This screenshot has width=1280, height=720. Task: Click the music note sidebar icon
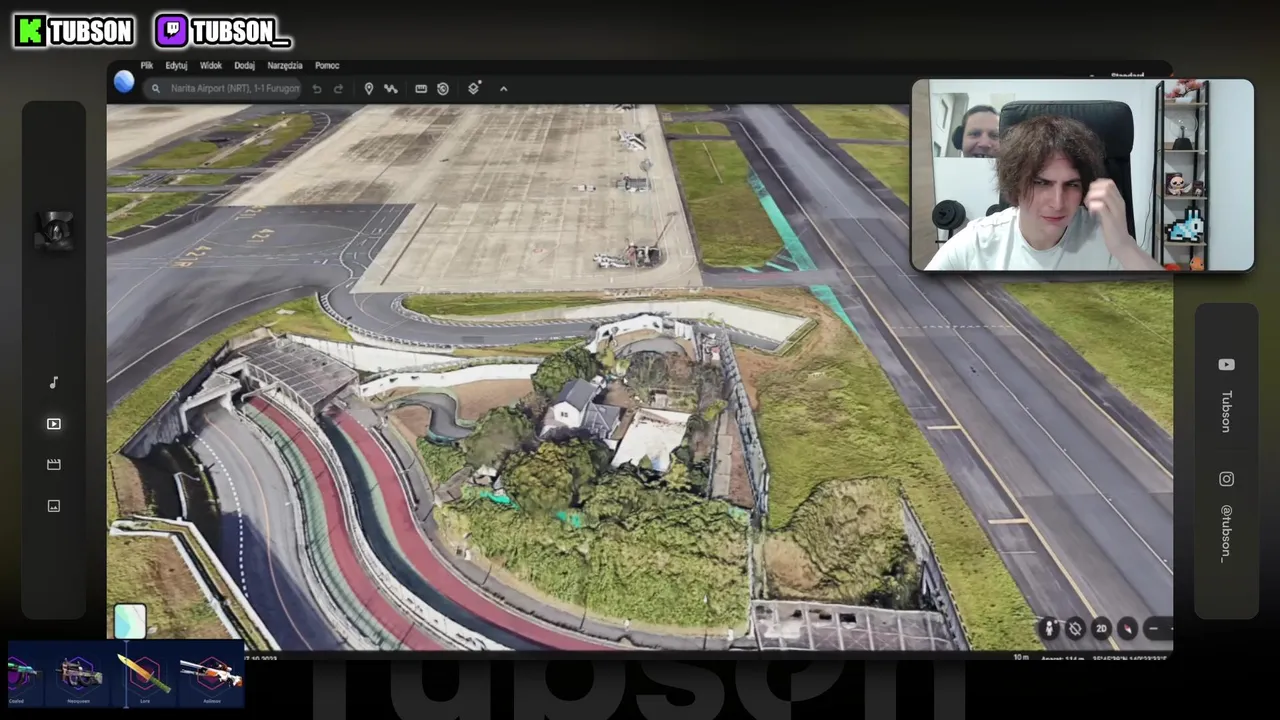pyautogui.click(x=54, y=382)
